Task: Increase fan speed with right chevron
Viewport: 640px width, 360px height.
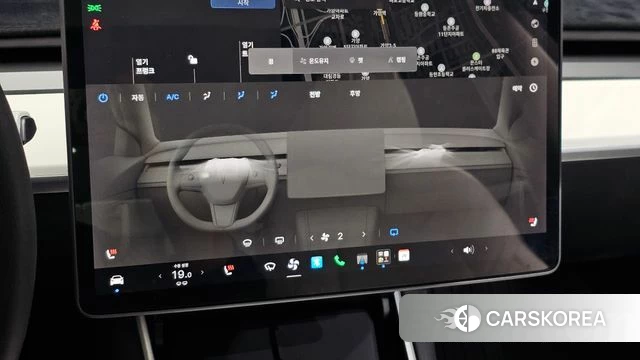Action: 363,234
